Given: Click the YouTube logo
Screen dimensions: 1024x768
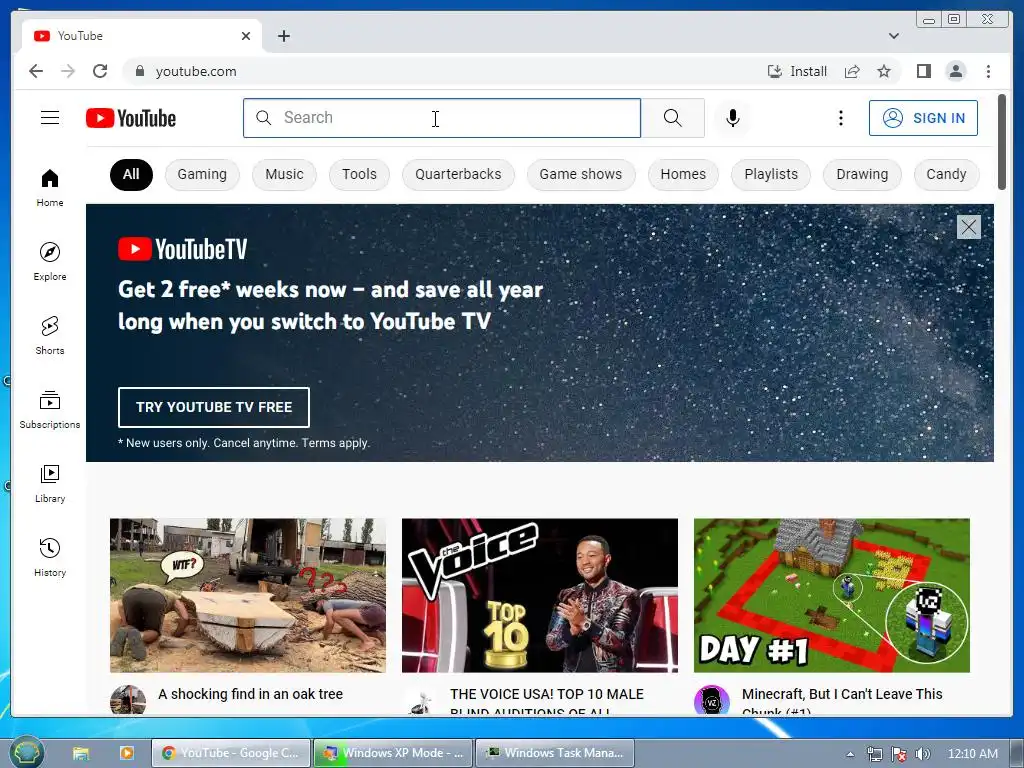Looking at the screenshot, I should (131, 118).
